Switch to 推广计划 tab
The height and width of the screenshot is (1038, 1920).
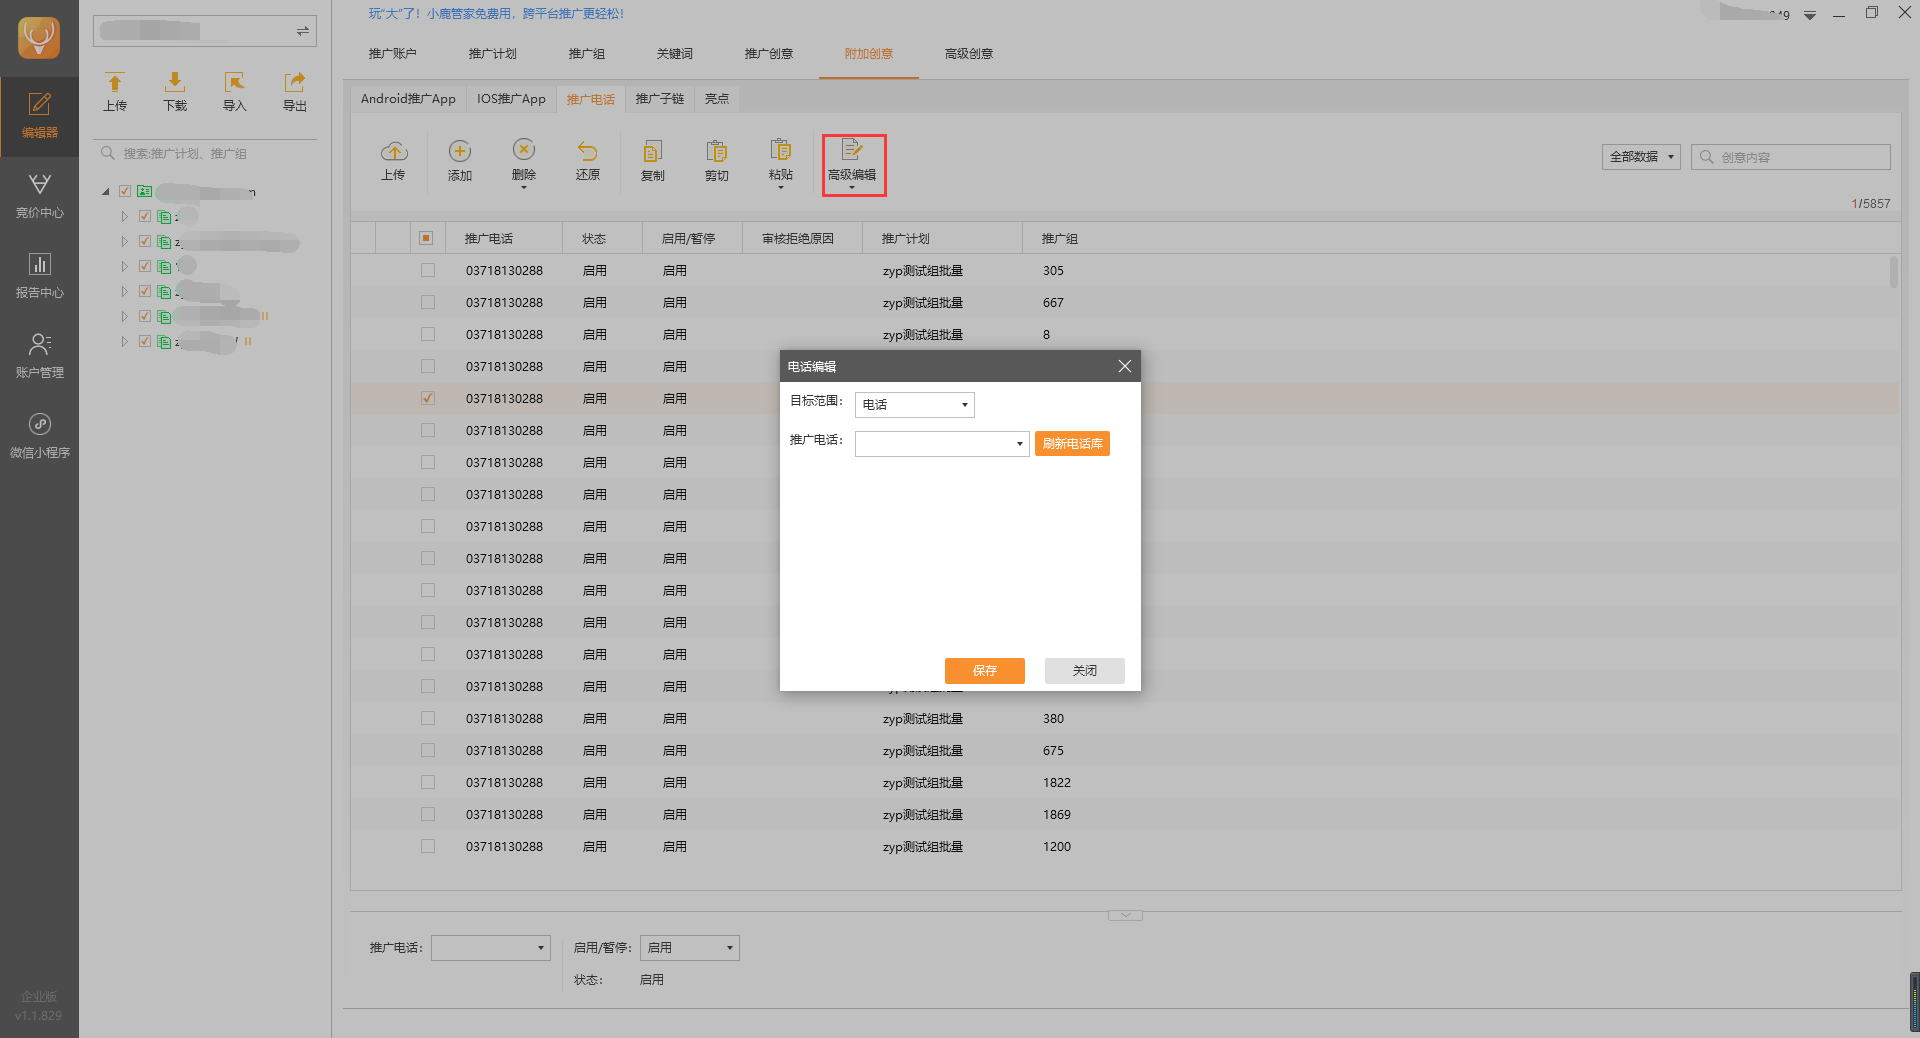[x=492, y=54]
